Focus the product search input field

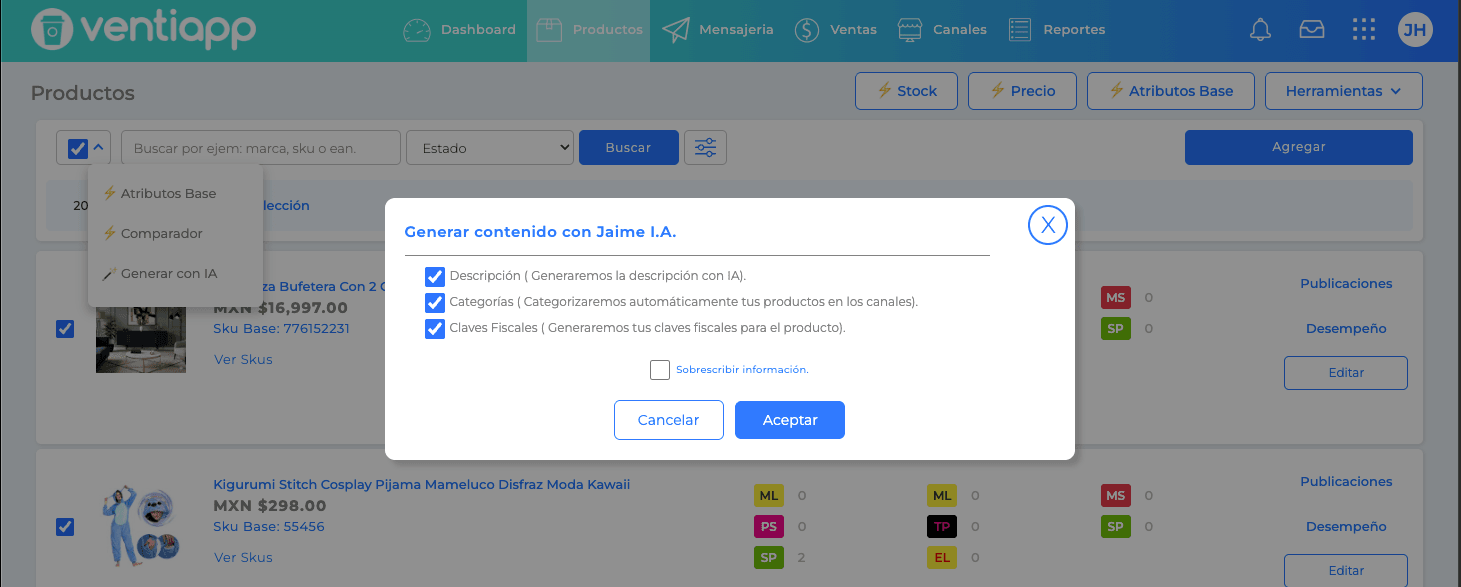click(261, 148)
